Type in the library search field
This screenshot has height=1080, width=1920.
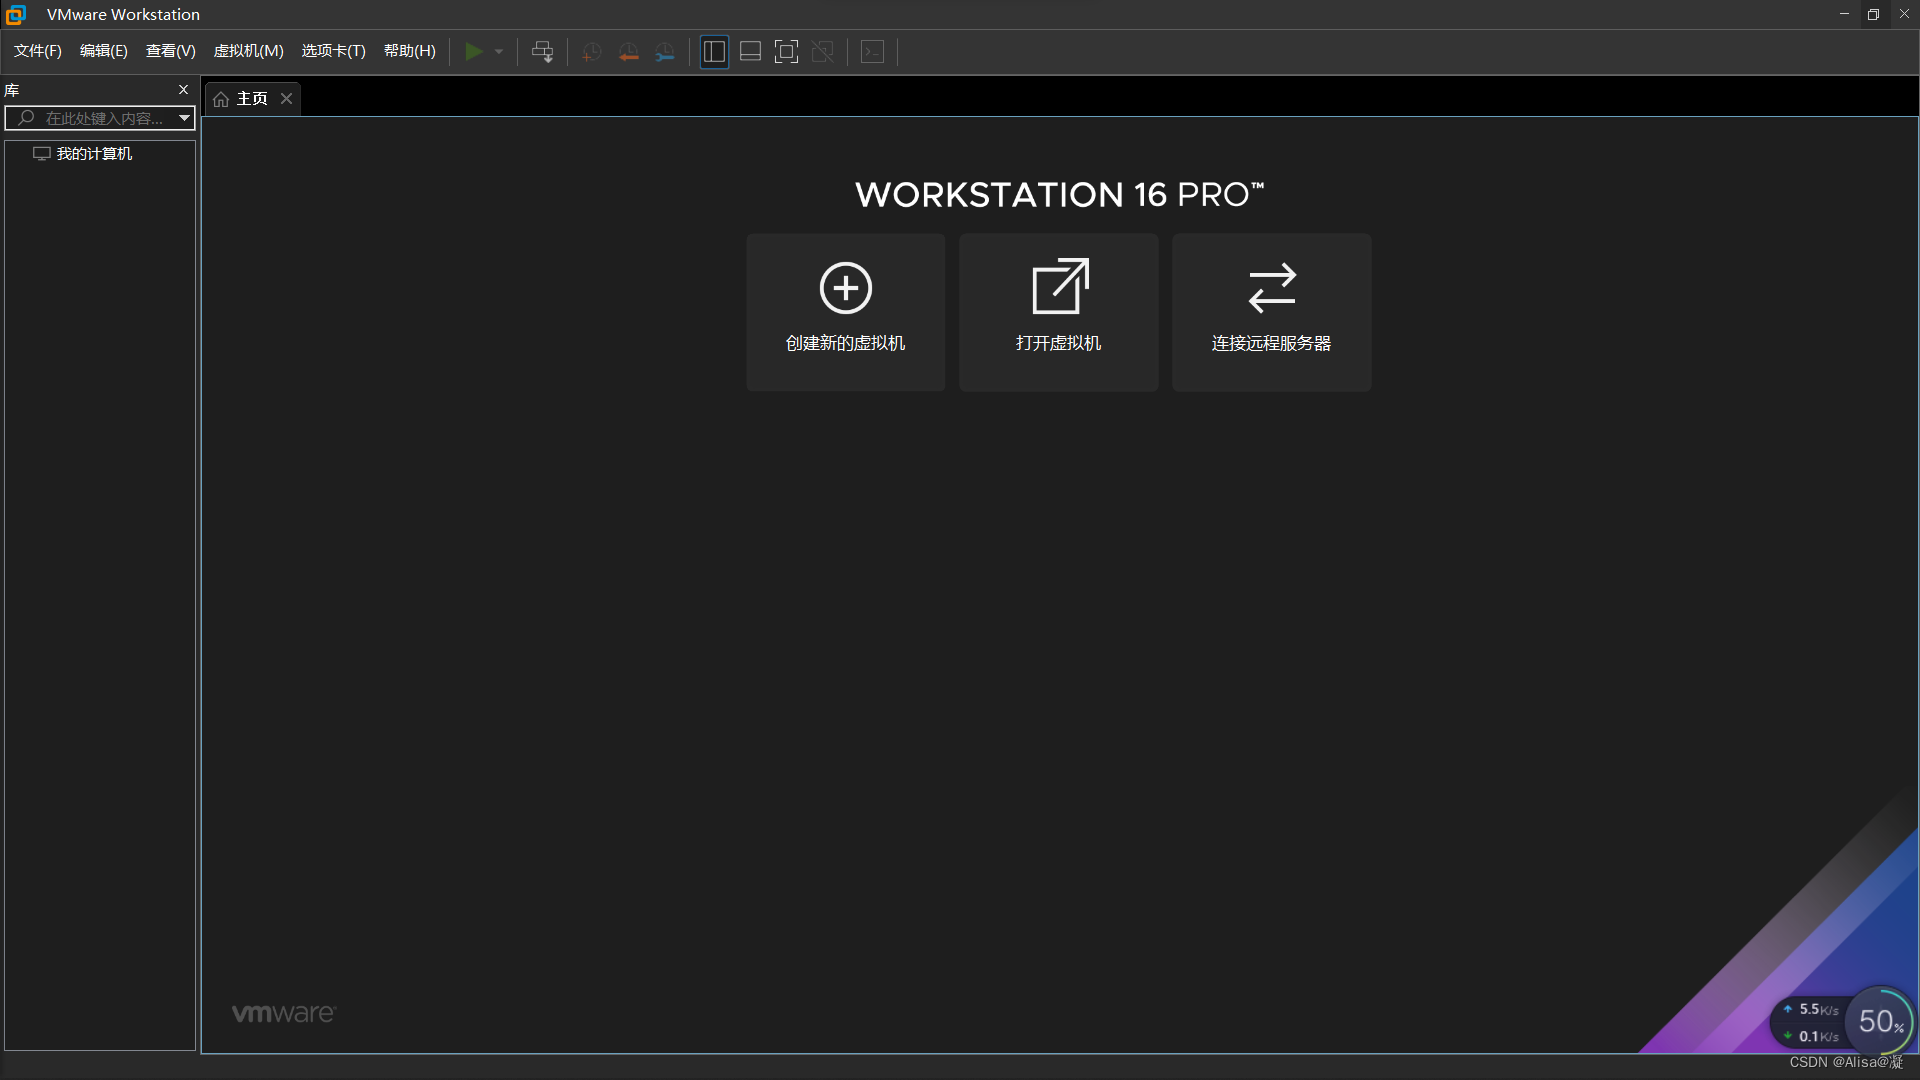(x=103, y=118)
